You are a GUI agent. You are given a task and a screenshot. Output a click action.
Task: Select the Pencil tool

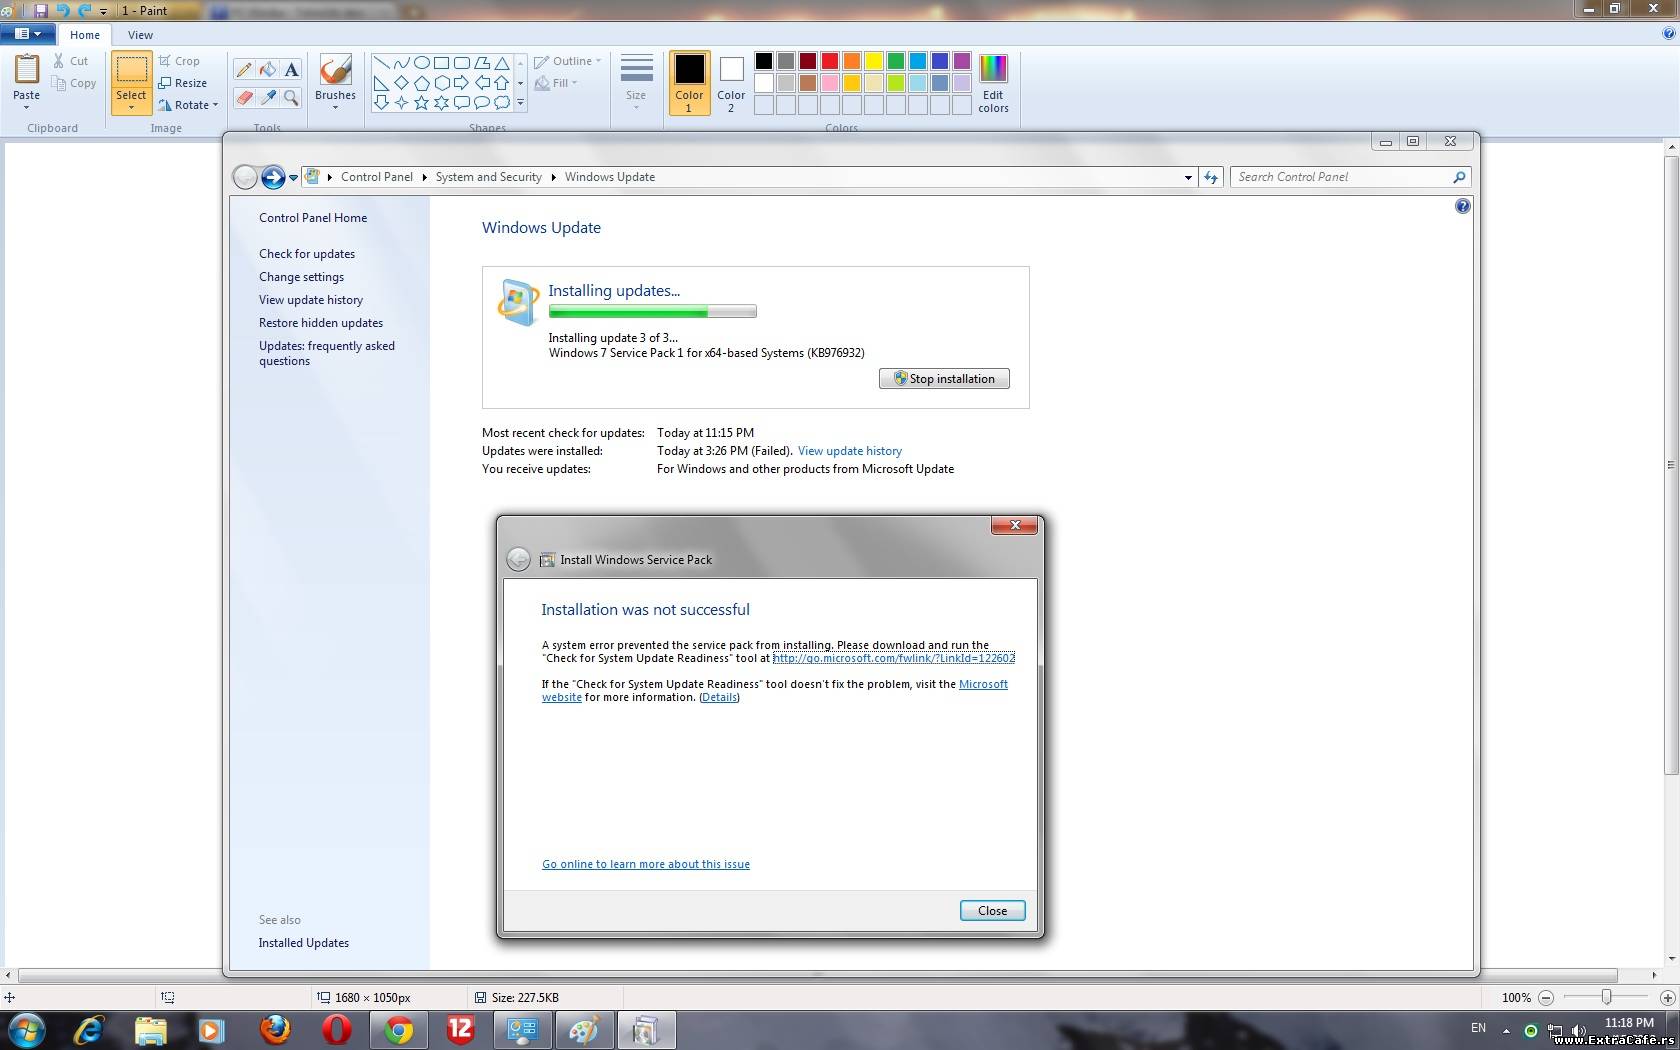244,69
